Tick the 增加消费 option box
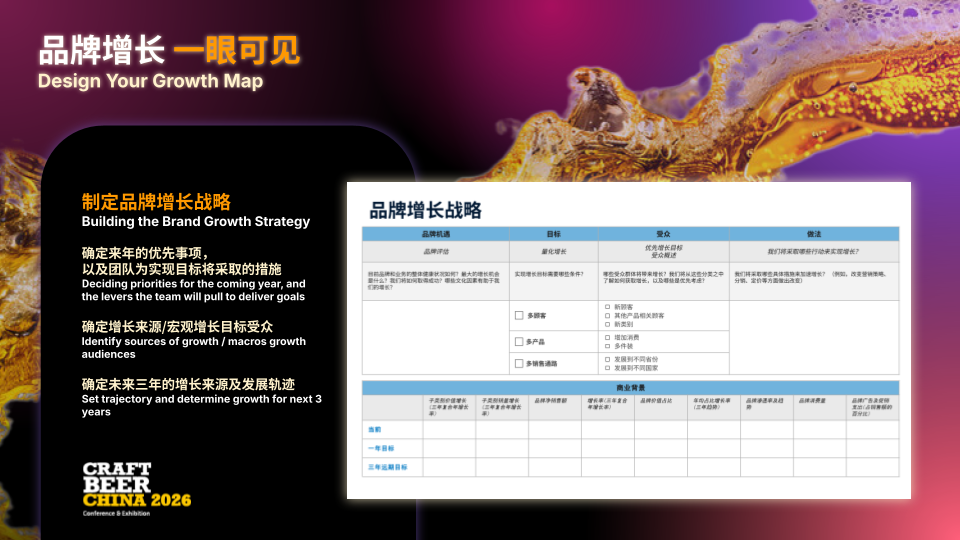Screen dimensions: 960x540 [608, 337]
